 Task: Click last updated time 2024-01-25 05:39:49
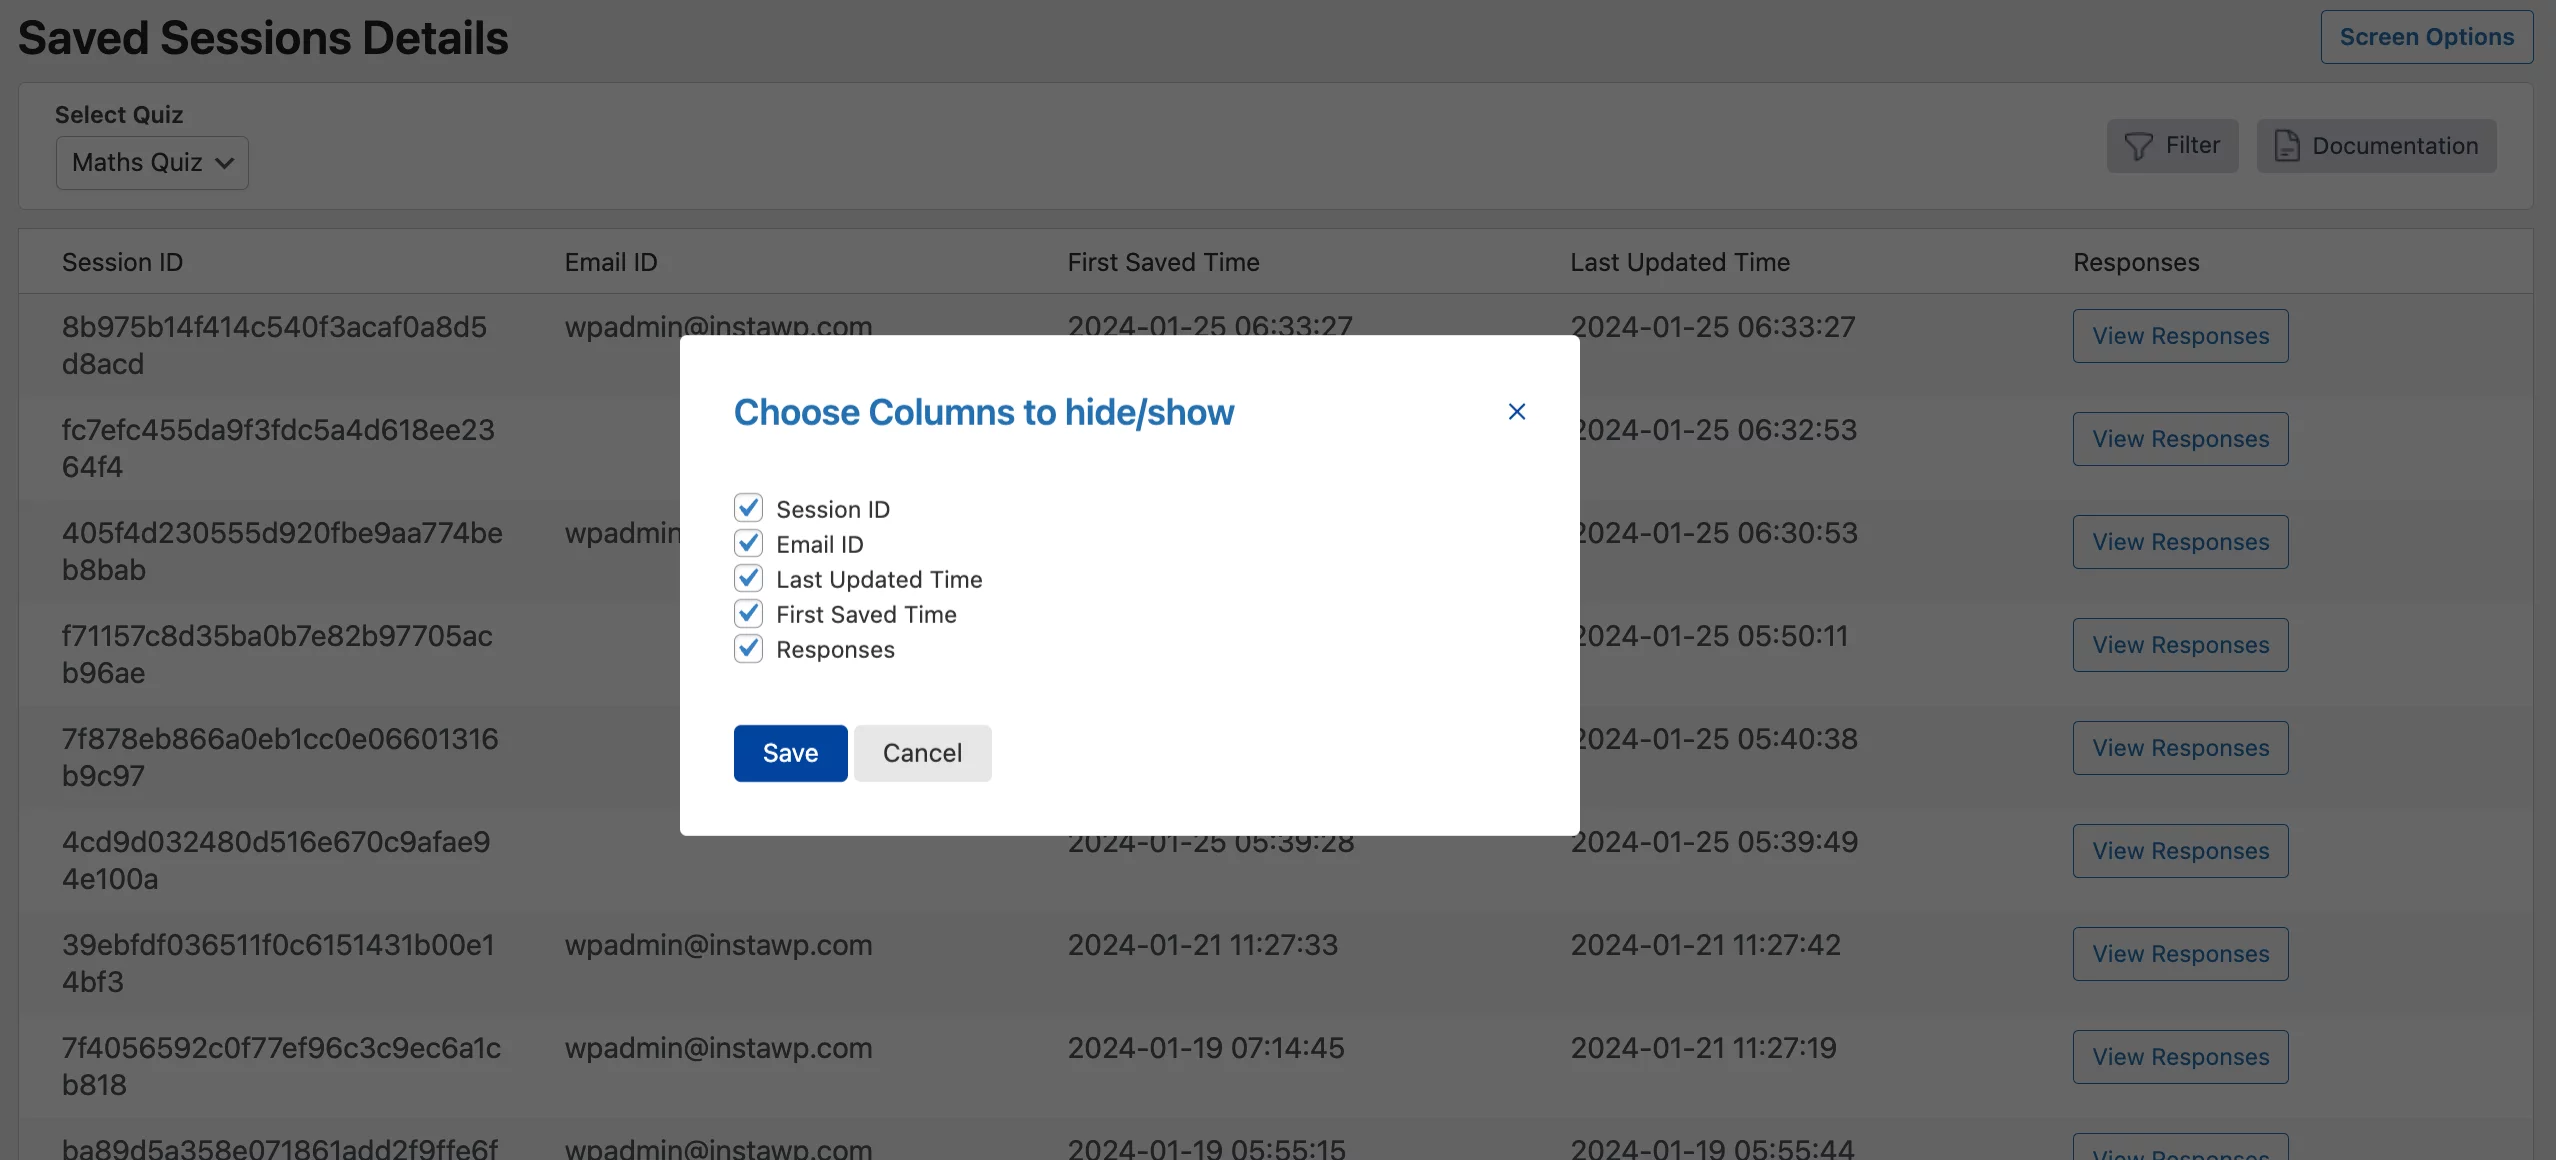[1714, 842]
